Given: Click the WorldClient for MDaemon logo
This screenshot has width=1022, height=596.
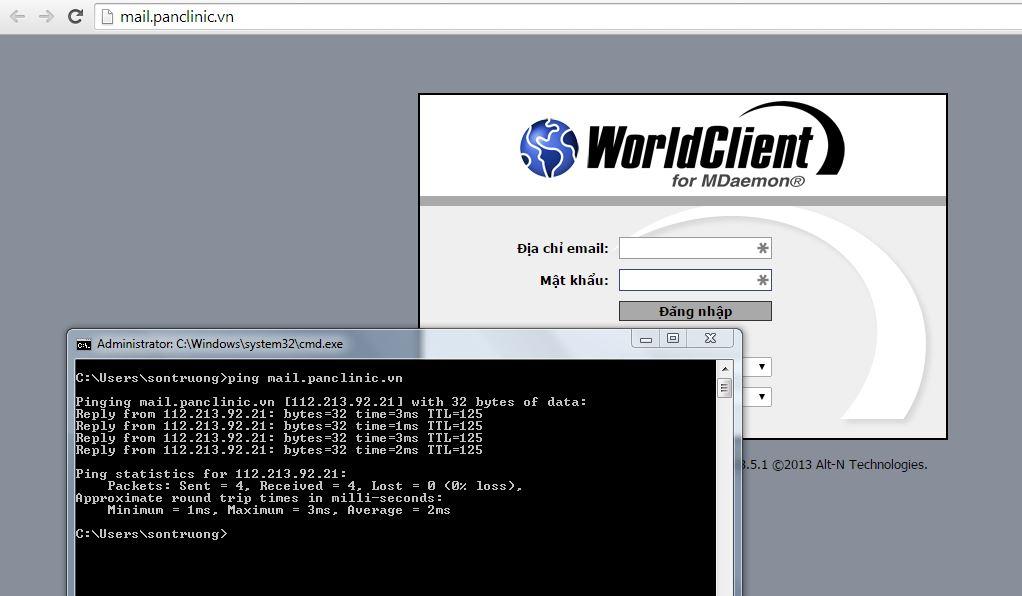Looking at the screenshot, I should [x=682, y=145].
